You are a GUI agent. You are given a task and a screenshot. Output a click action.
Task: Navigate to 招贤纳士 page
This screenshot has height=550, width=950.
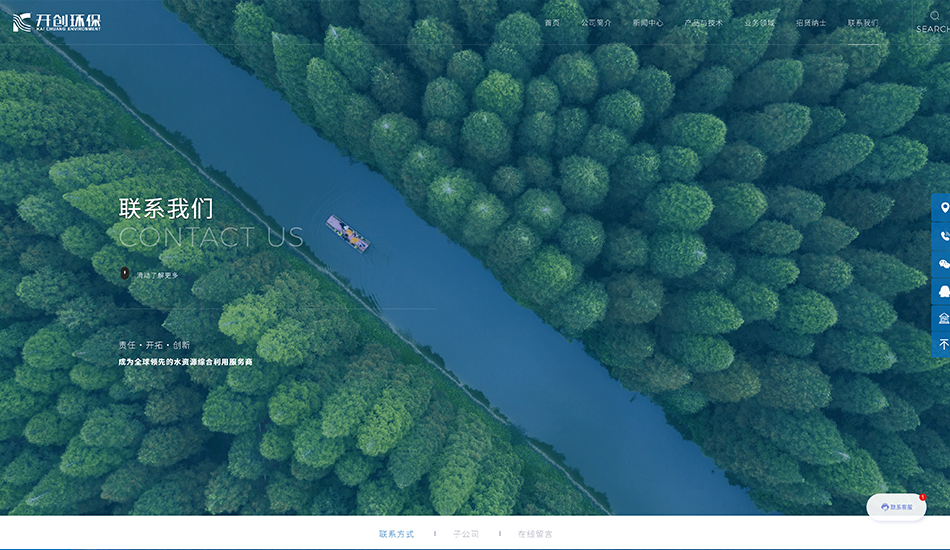pyautogui.click(x=811, y=23)
